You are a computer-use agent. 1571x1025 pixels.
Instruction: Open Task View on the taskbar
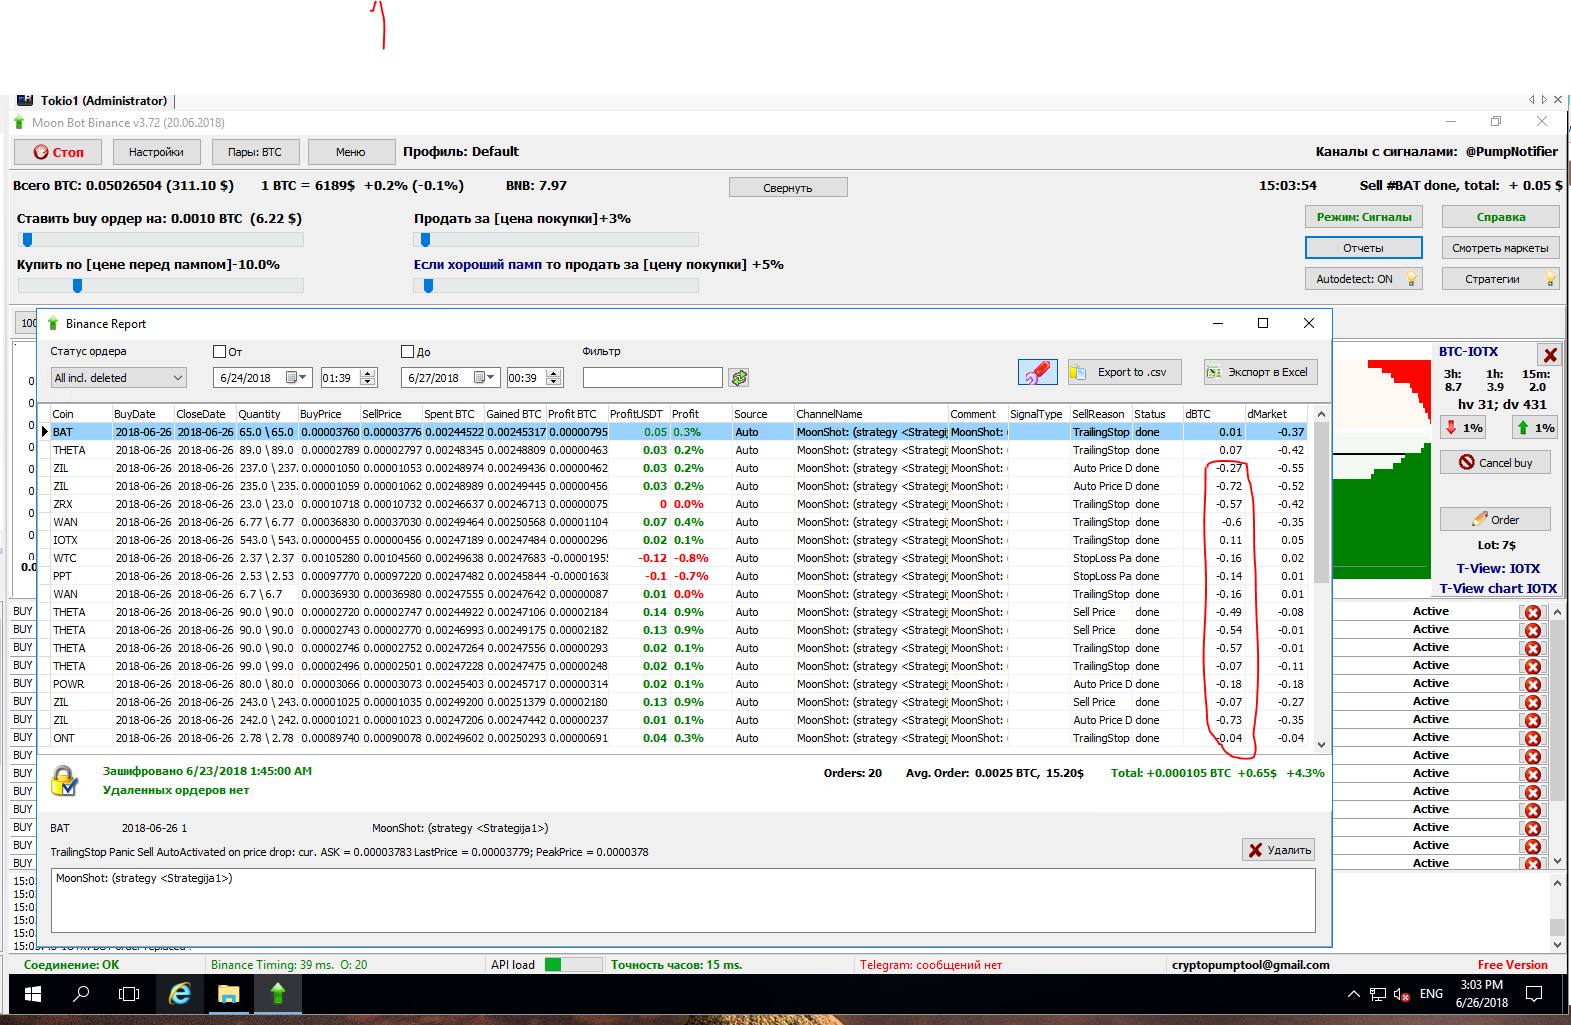pos(129,994)
